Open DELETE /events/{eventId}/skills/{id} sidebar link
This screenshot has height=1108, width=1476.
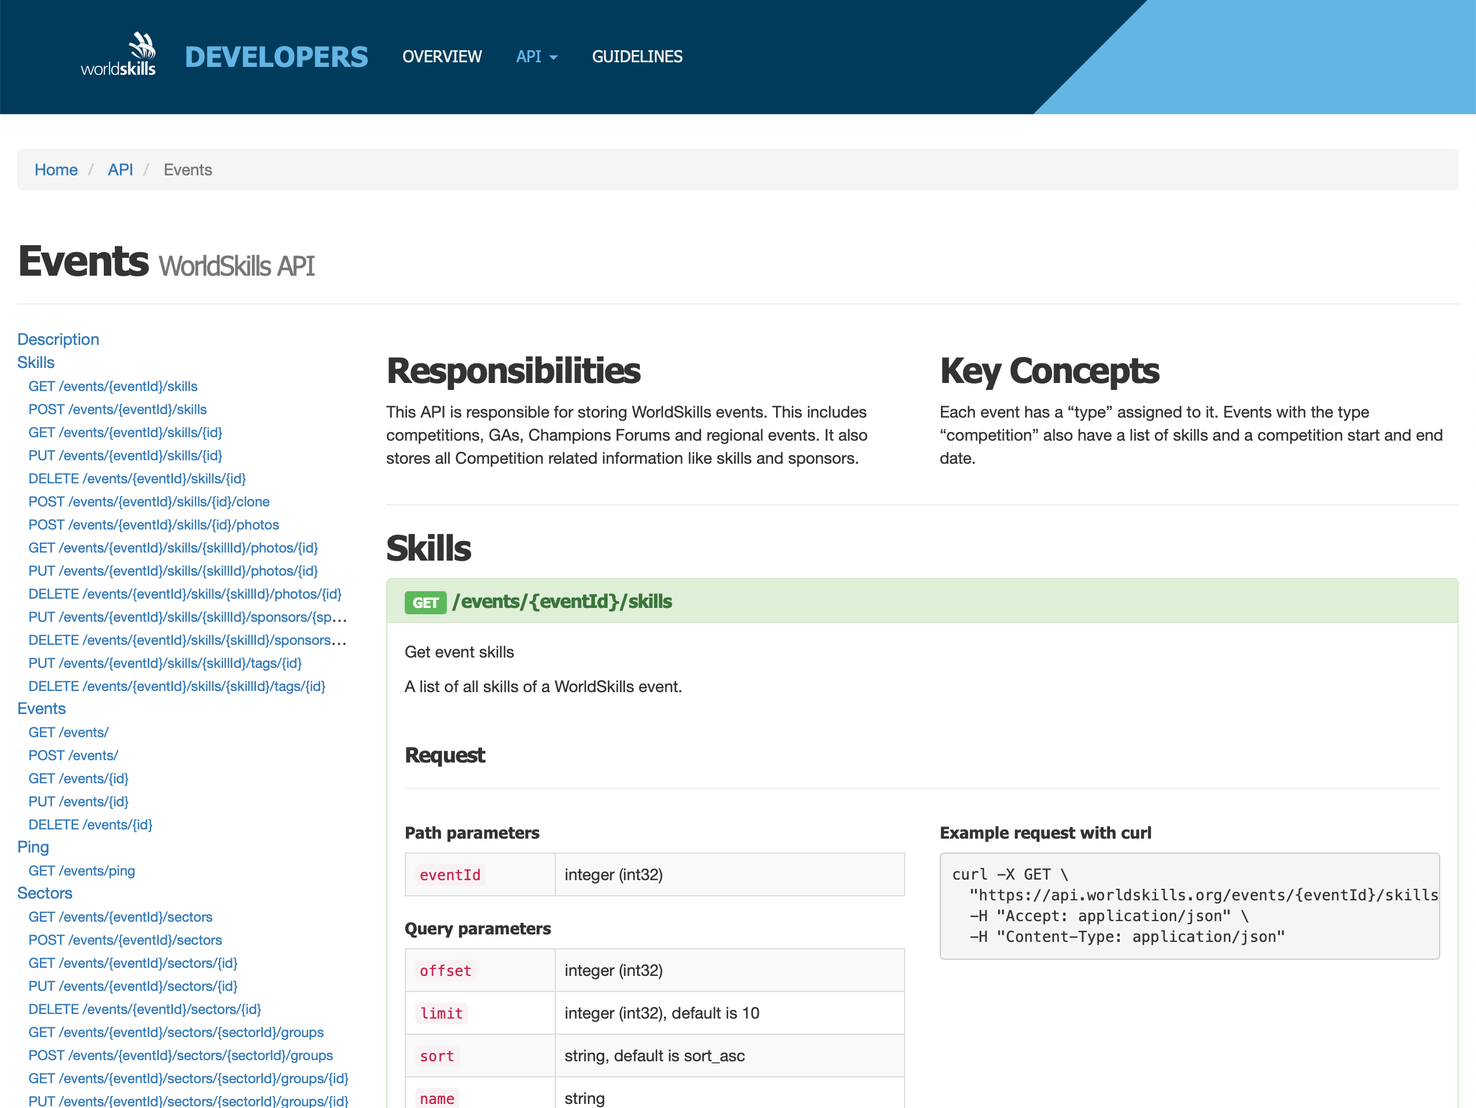tap(137, 478)
